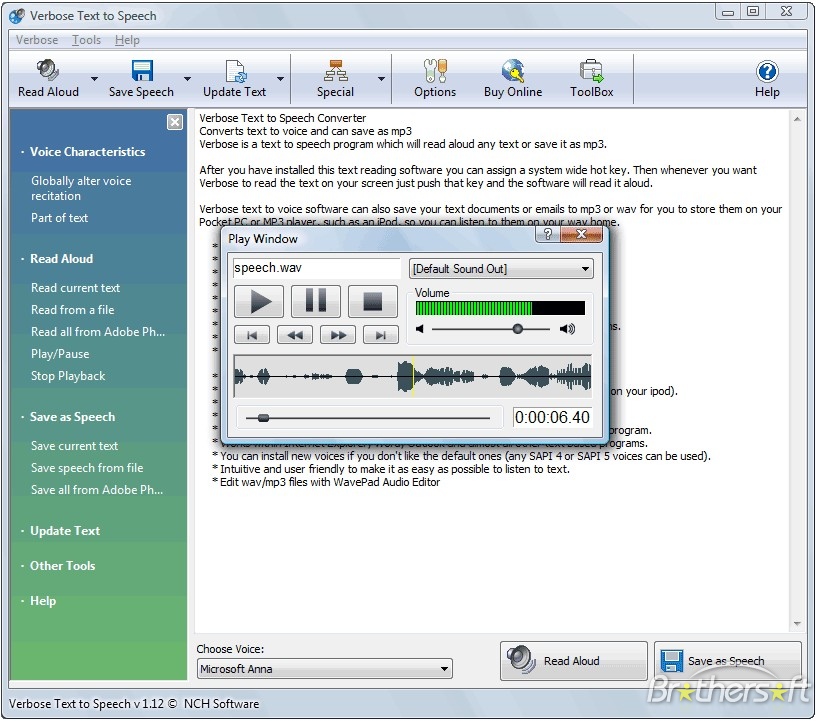Expand the Update Text sidebar section
816x721 pixels.
click(65, 531)
